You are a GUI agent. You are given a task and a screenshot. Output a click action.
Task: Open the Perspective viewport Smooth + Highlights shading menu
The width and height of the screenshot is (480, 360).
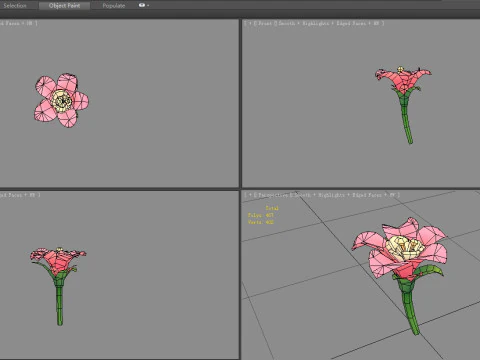point(345,195)
